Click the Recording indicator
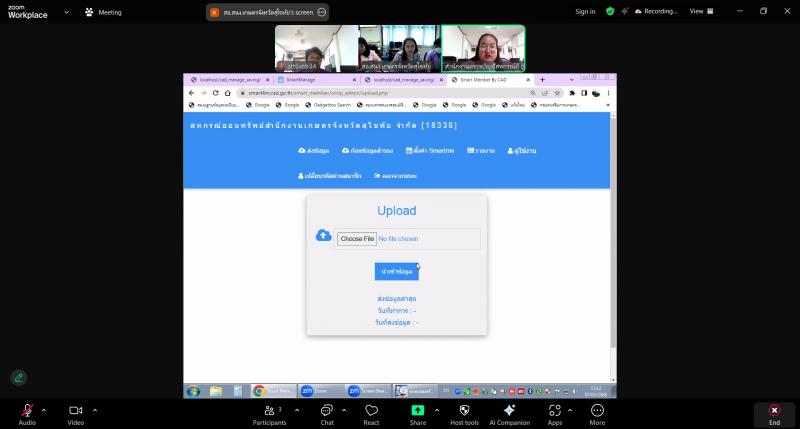This screenshot has width=800, height=429. click(656, 11)
